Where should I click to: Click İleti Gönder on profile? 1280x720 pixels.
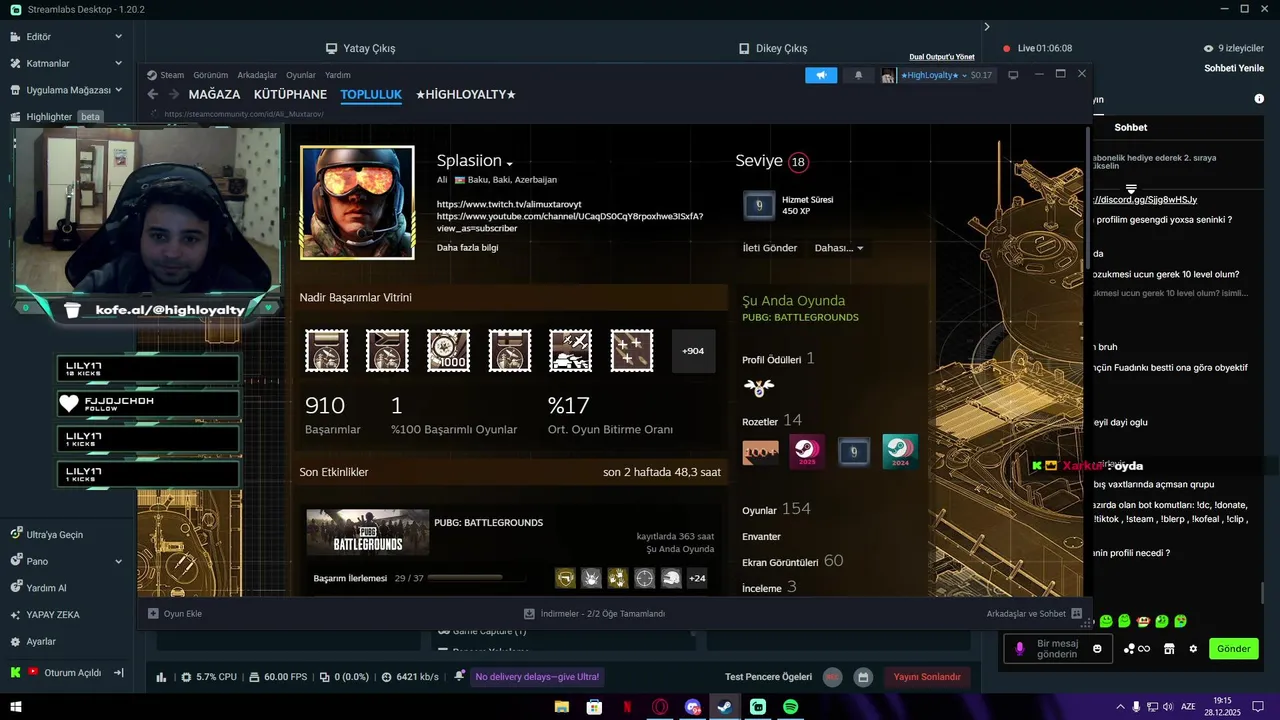(770, 248)
